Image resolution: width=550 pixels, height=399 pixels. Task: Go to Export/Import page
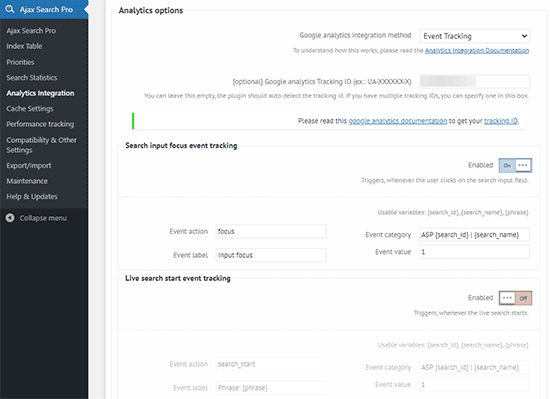click(x=29, y=165)
